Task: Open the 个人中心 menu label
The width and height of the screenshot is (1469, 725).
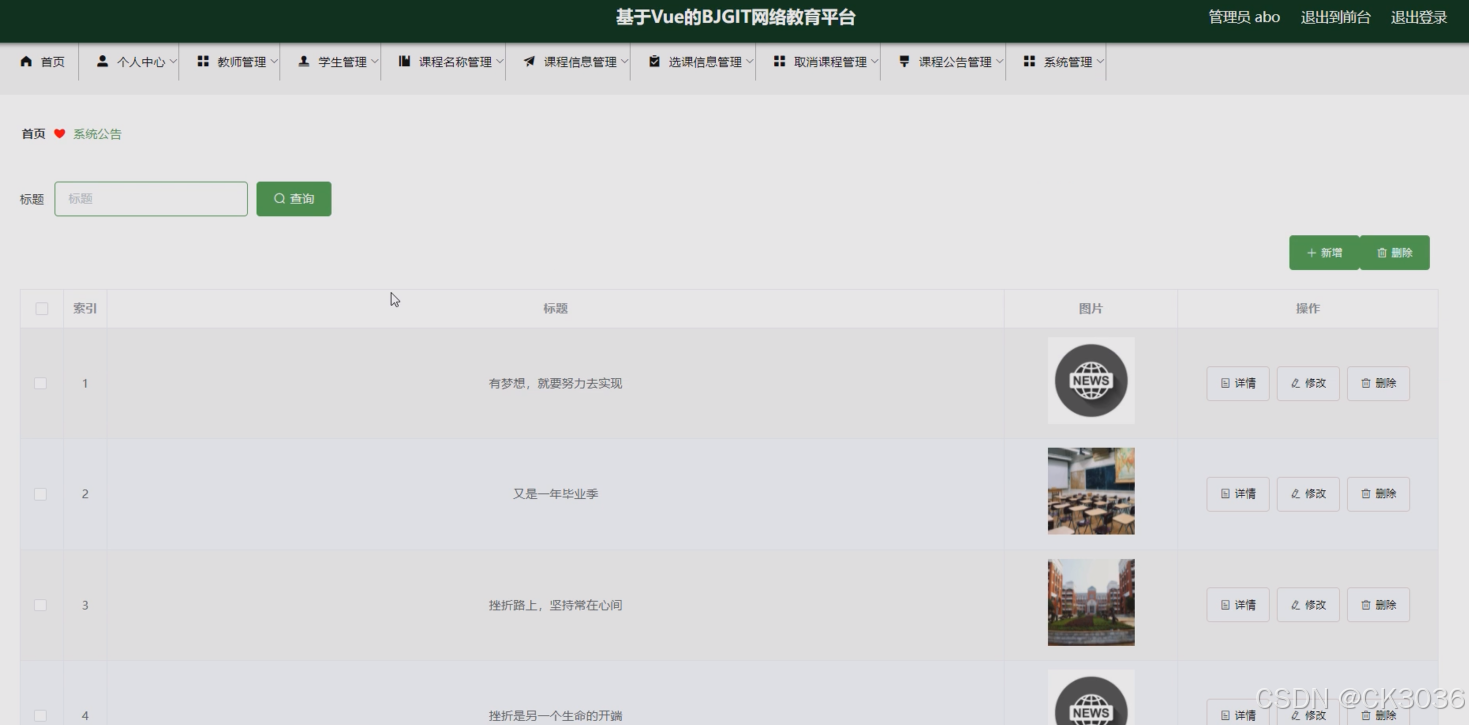Action: click(141, 62)
